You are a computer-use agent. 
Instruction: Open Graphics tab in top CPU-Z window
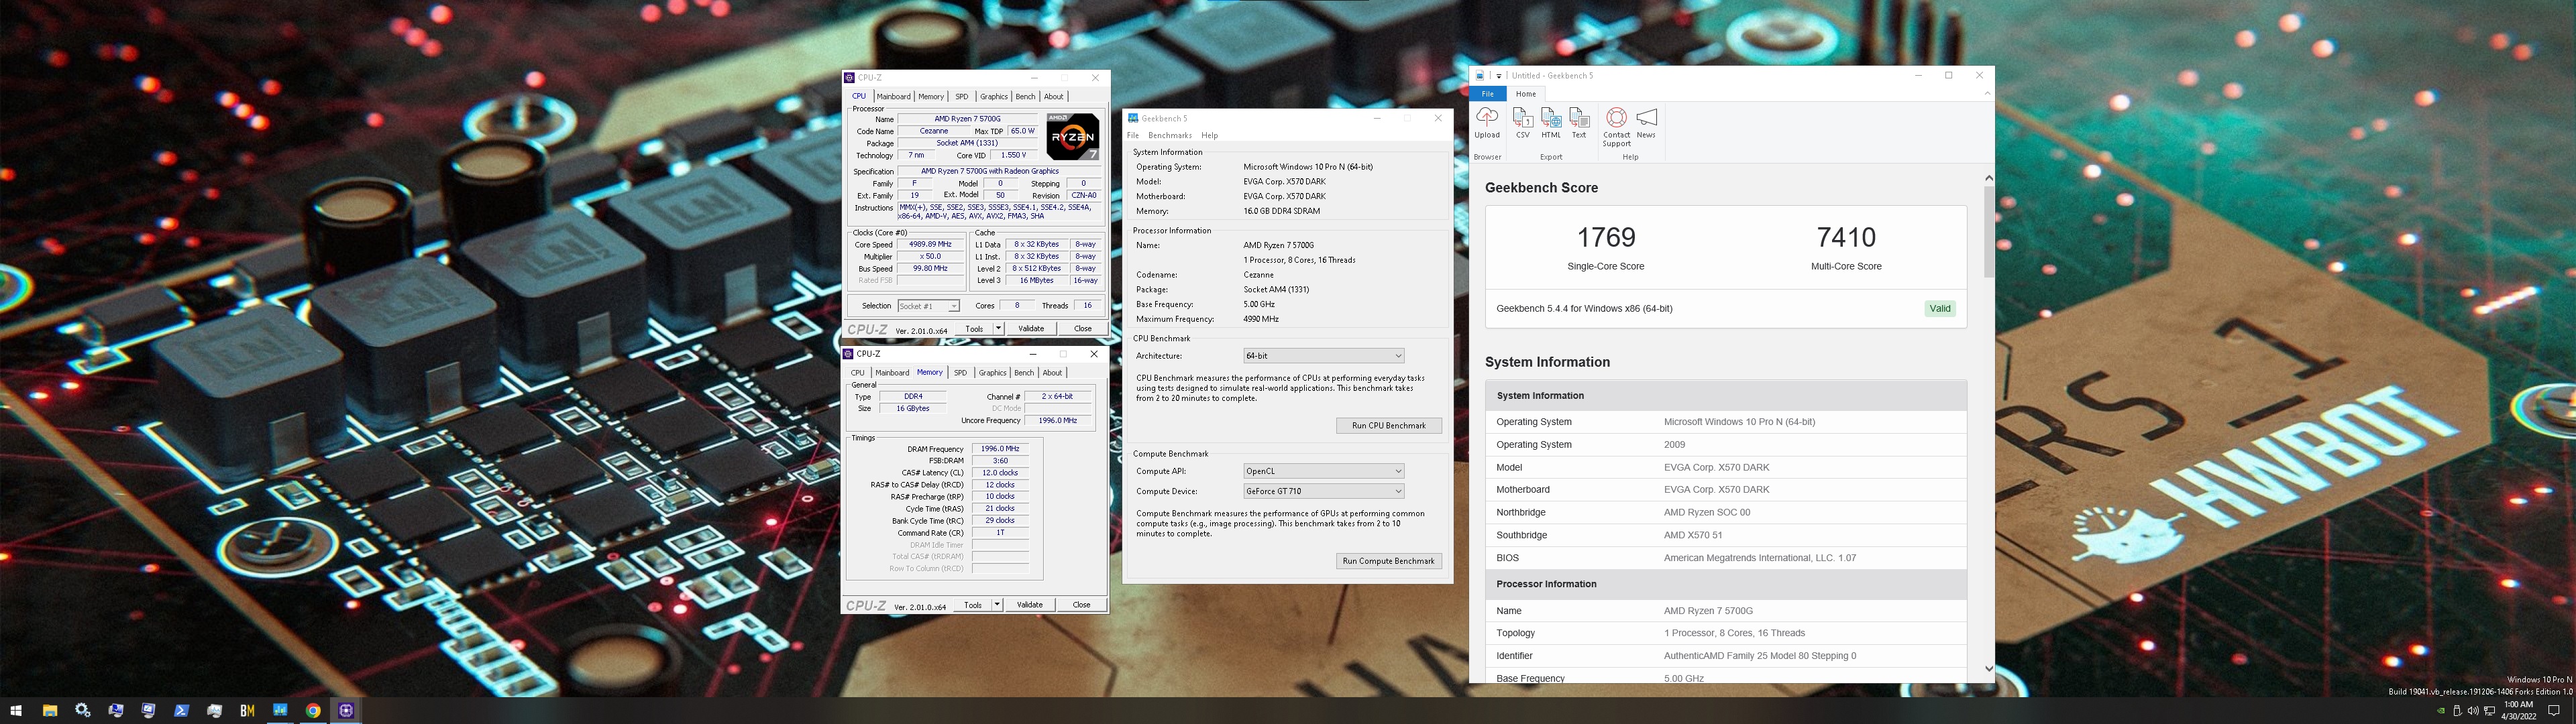coord(993,97)
